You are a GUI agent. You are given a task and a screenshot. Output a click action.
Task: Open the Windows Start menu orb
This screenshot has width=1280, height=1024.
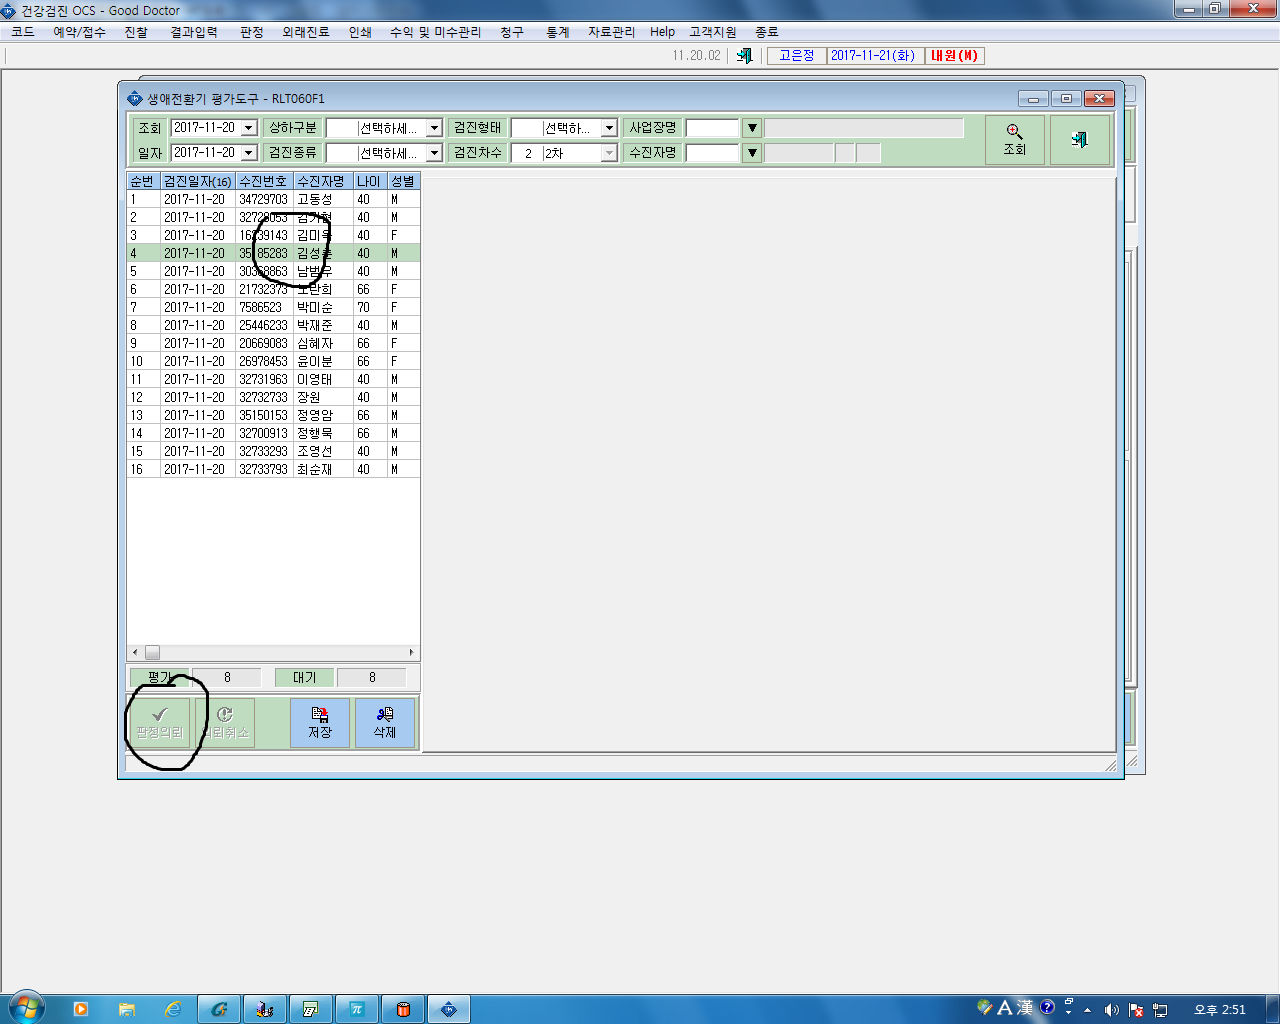pos(26,1008)
